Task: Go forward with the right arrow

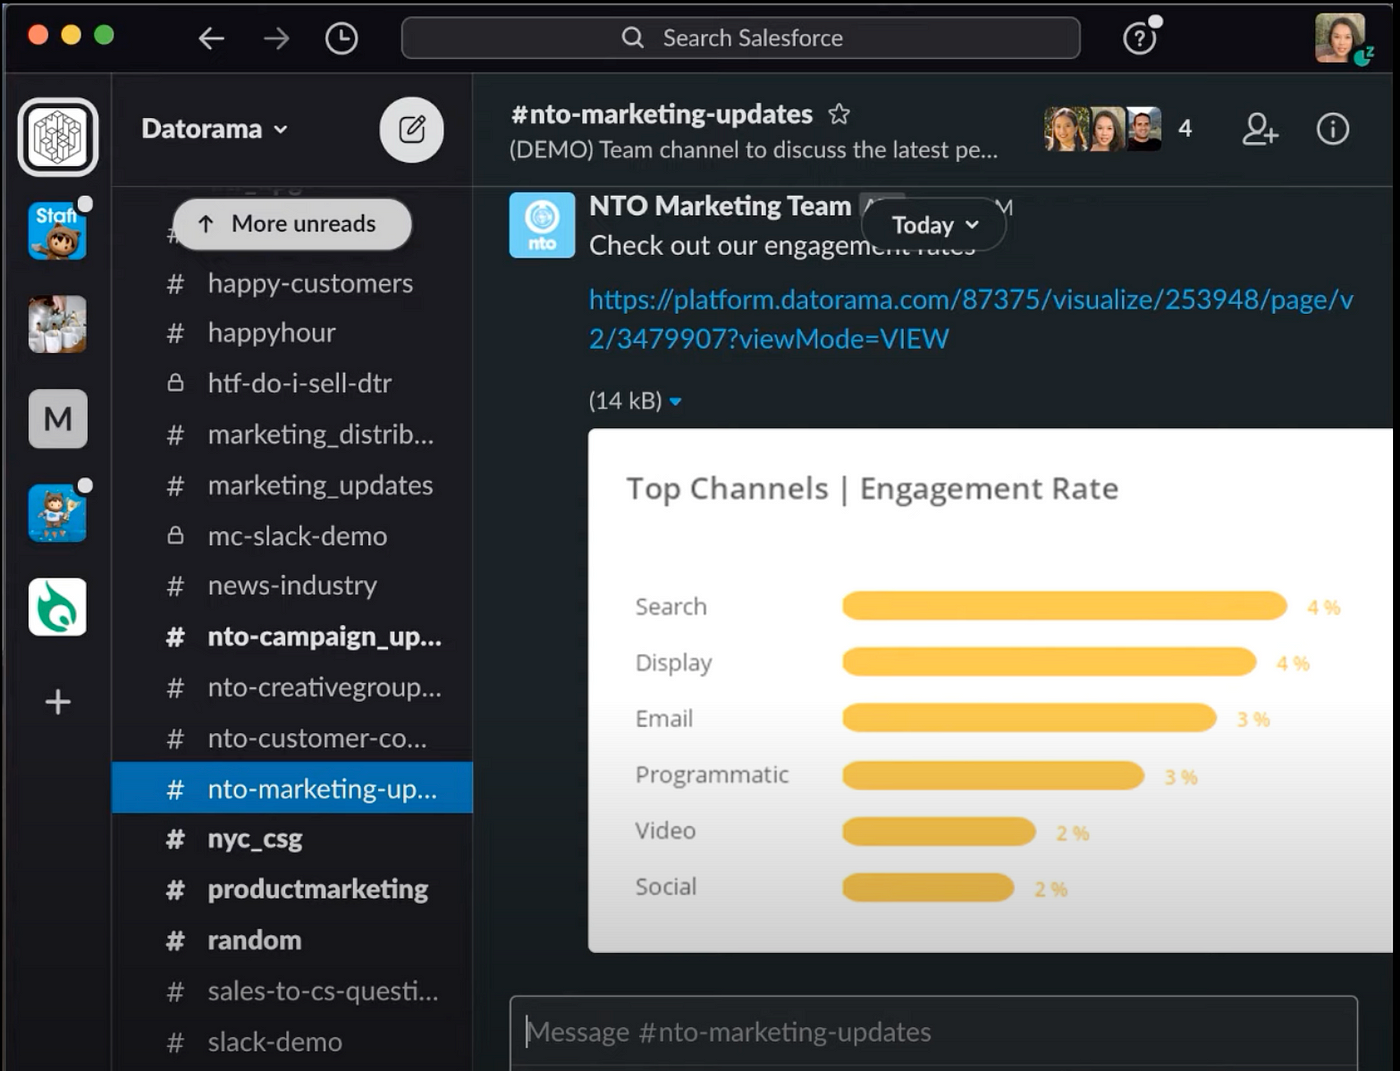Action: [276, 39]
